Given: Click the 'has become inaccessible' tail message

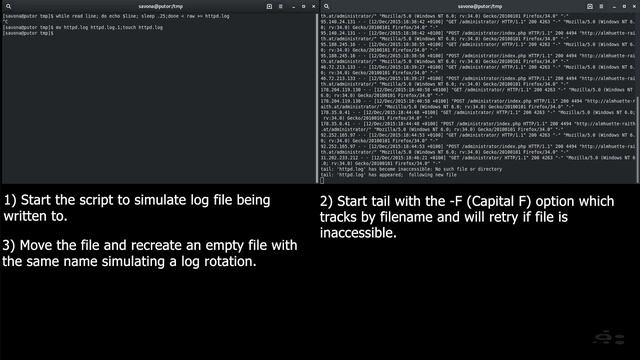Looking at the screenshot, I should (x=411, y=169).
